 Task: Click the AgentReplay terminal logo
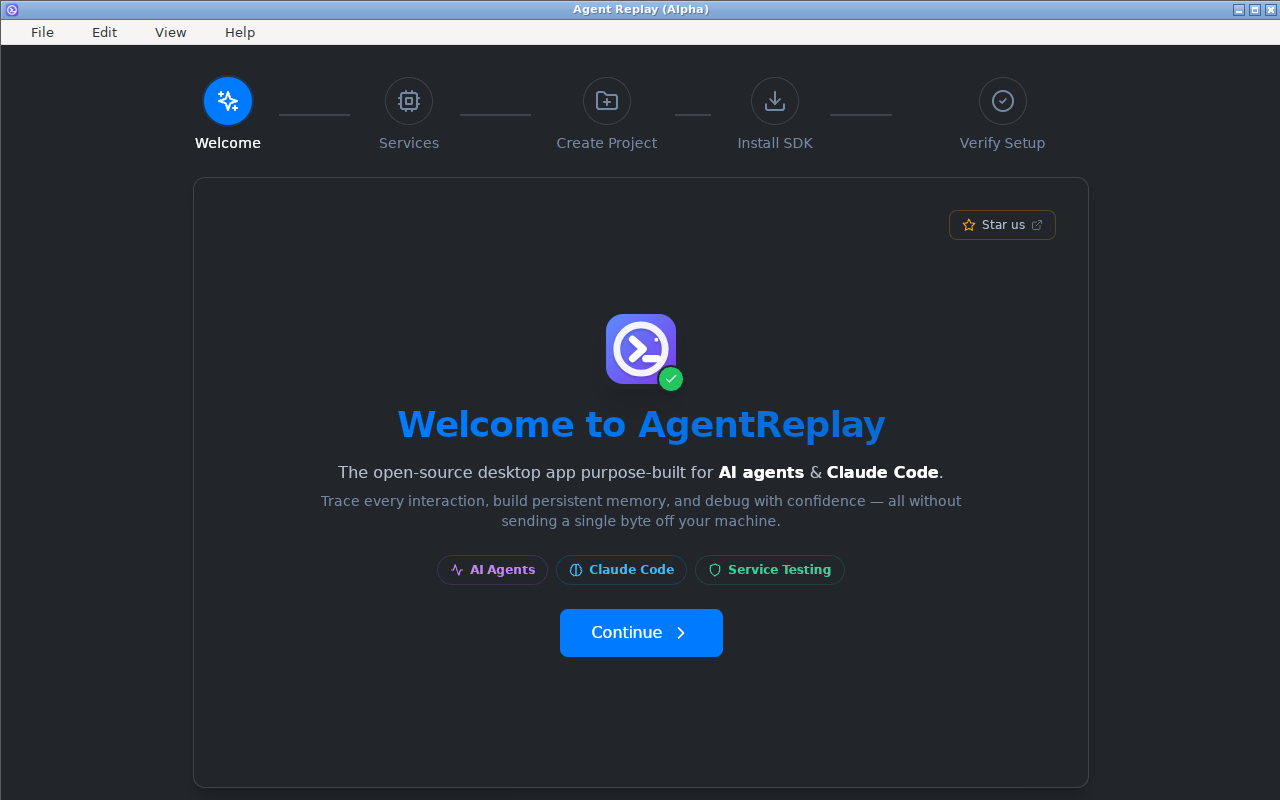641,349
